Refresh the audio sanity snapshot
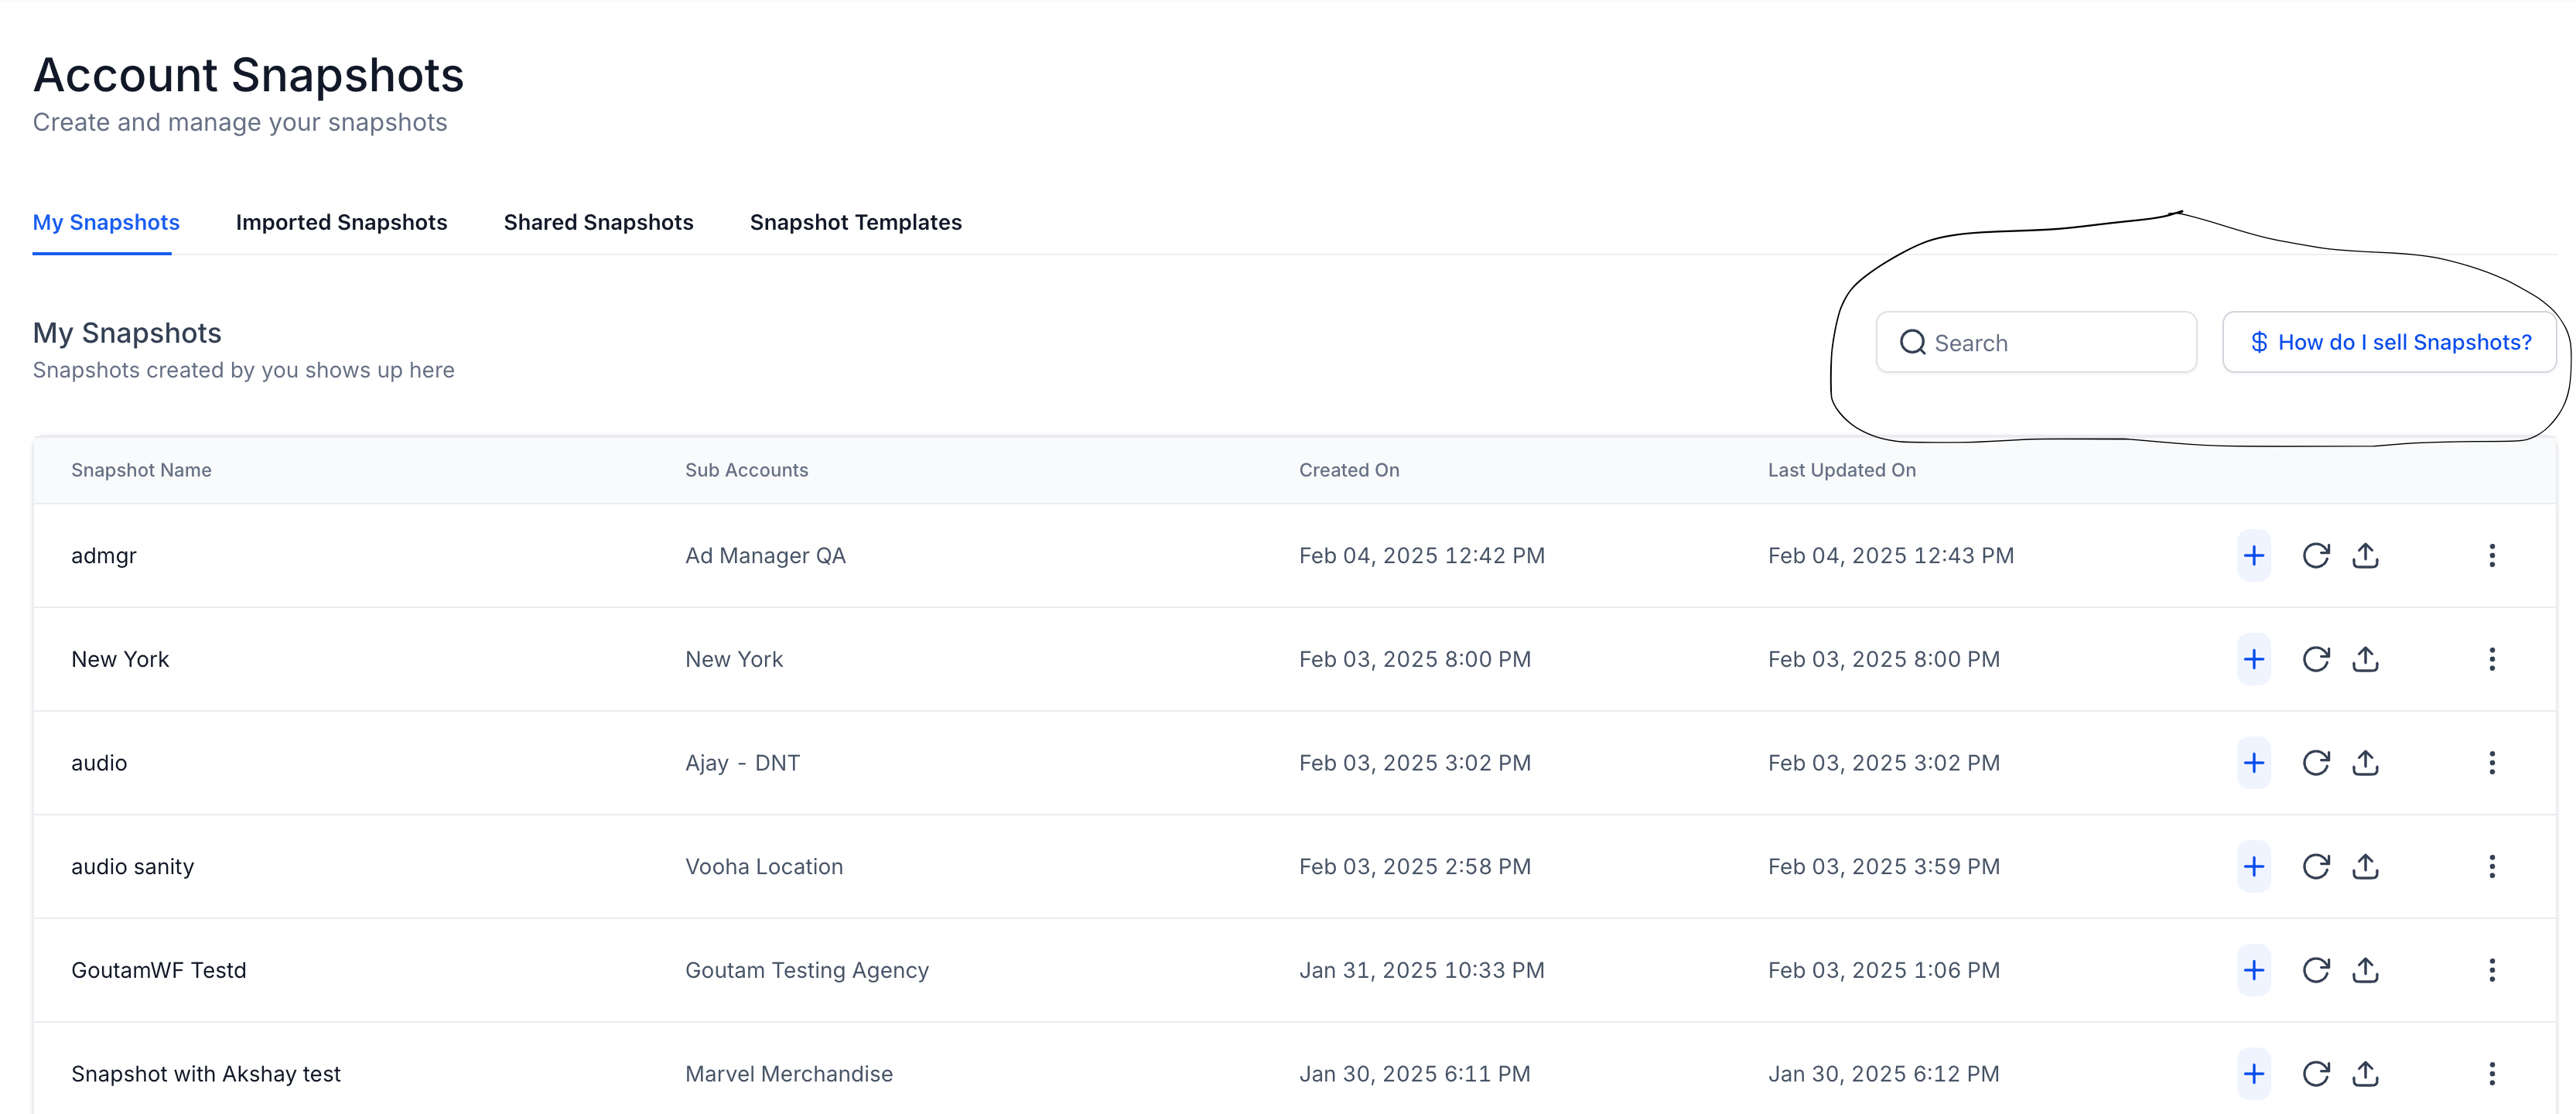Viewport: 2576px width, 1114px height. [2315, 866]
